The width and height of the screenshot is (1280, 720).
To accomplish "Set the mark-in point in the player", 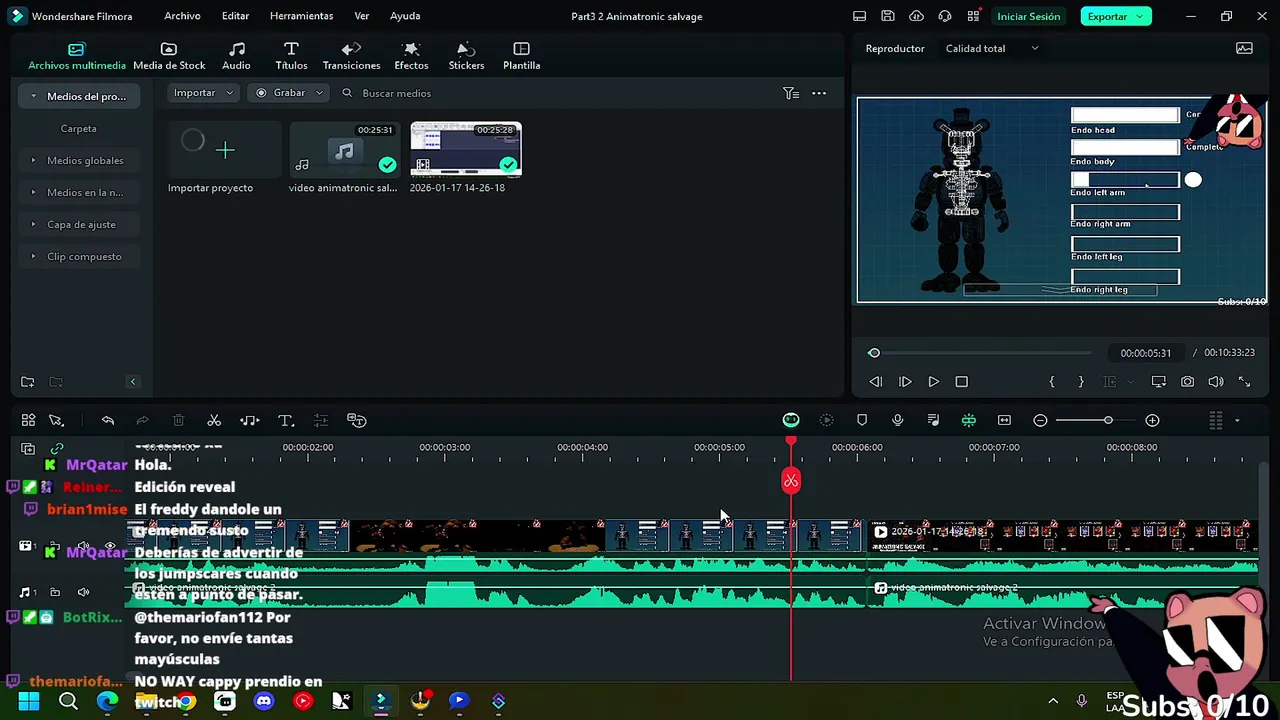I will 1052,382.
